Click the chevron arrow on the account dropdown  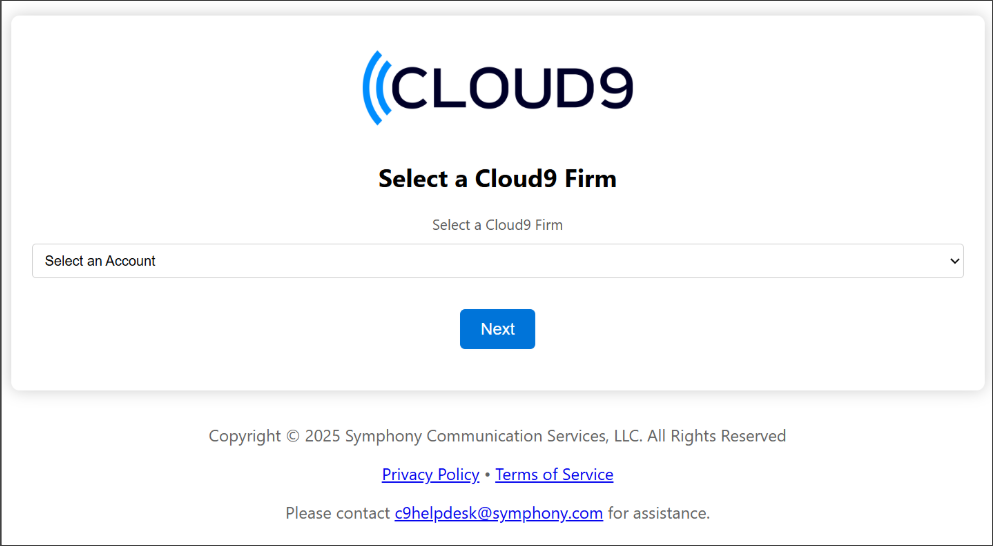(x=954, y=261)
